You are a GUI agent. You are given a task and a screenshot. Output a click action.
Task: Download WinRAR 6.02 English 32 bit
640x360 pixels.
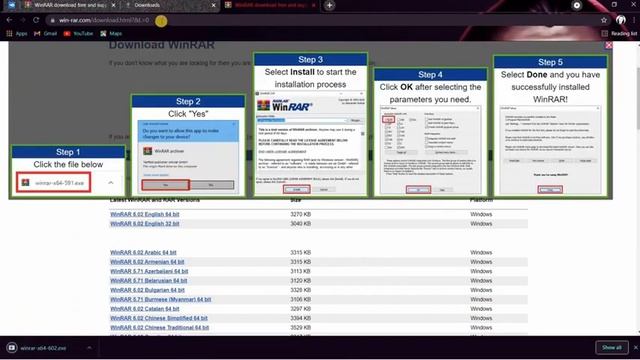point(144,224)
